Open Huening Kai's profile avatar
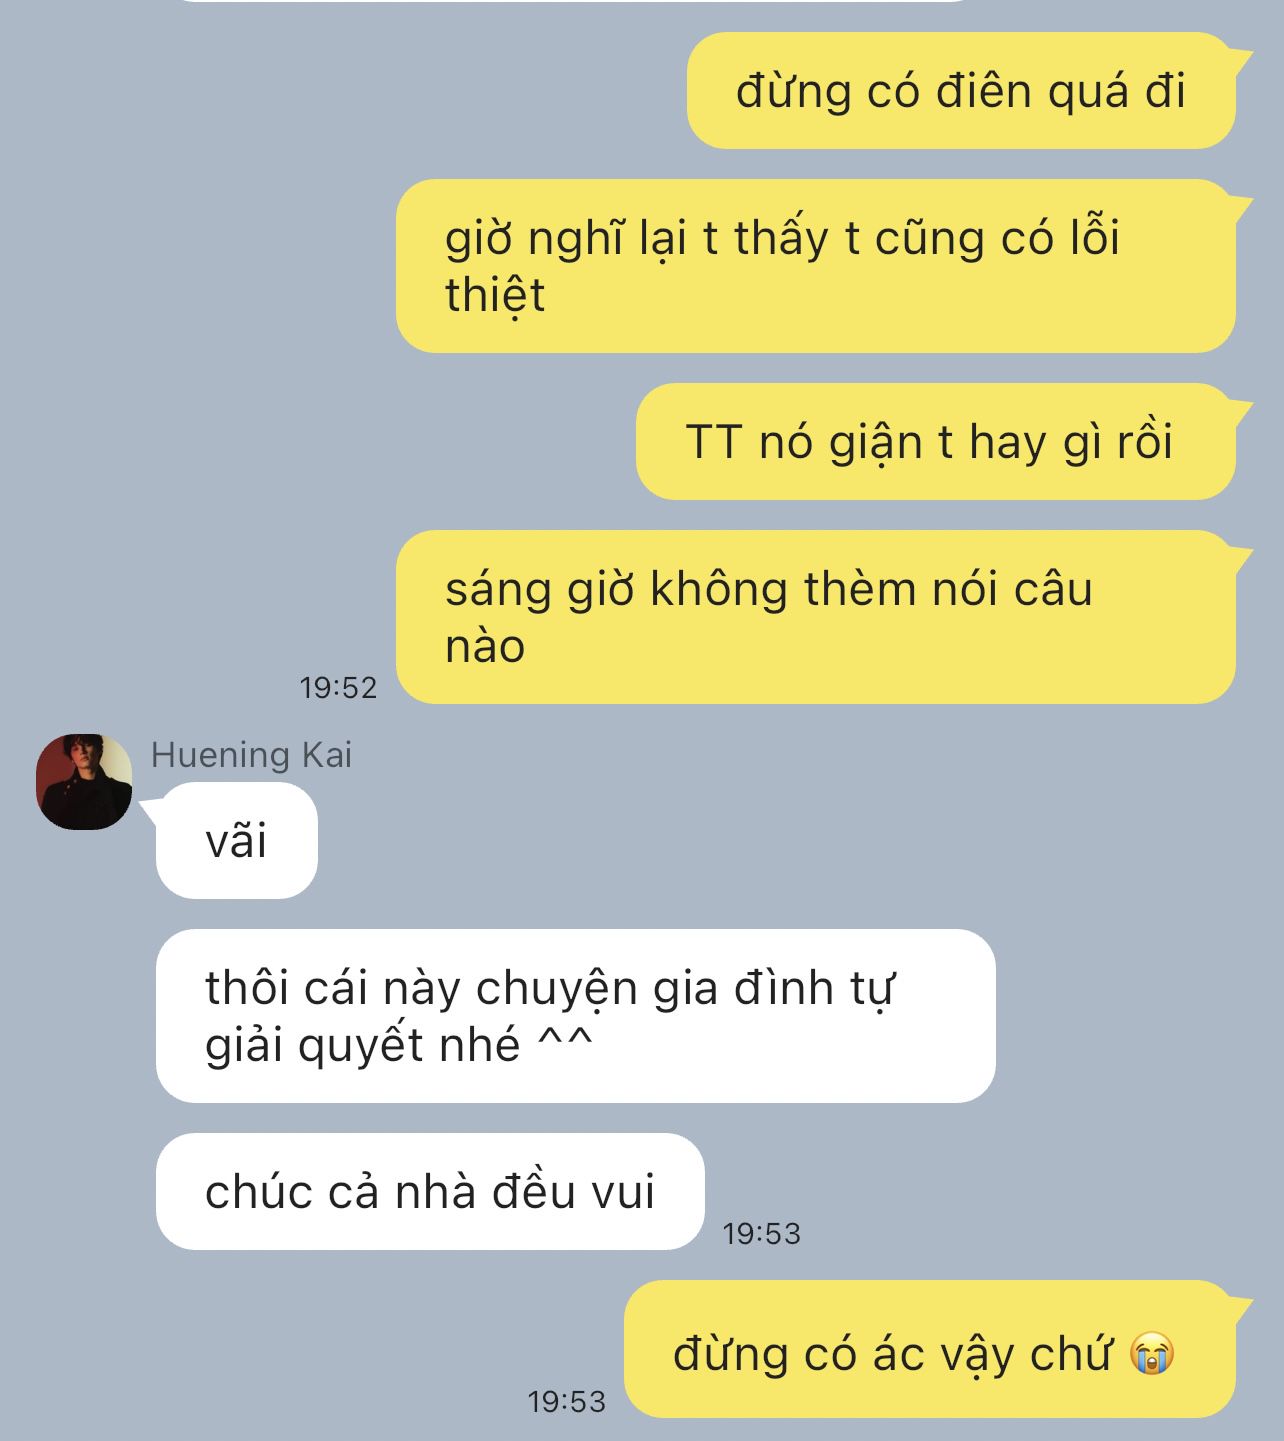 84,781
